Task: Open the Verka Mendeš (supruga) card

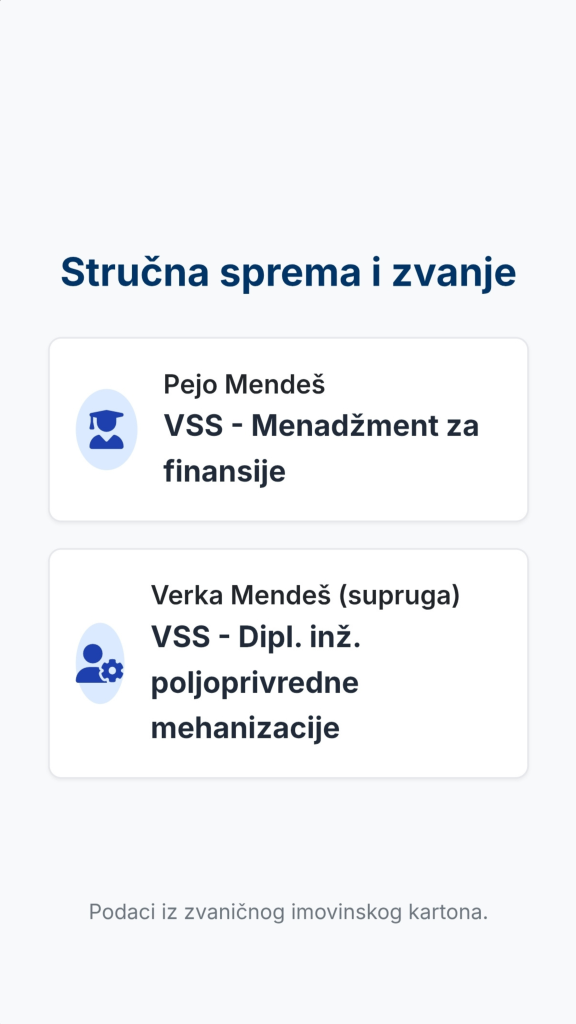Action: point(288,663)
